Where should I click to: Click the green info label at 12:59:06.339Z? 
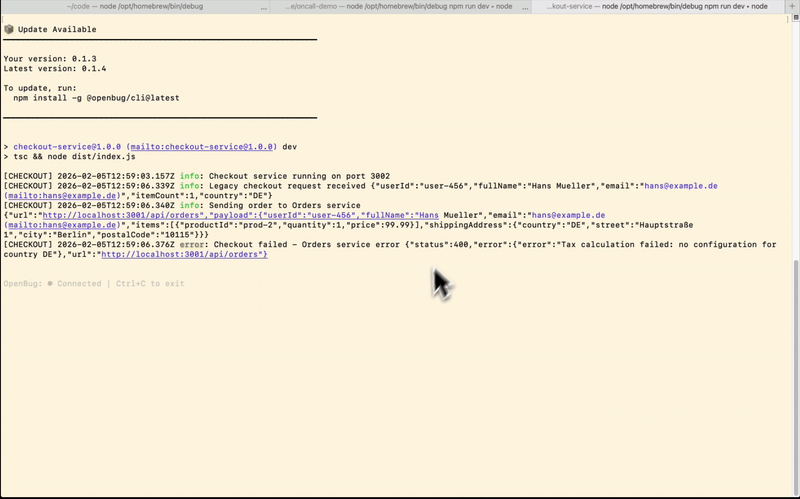[189, 186]
